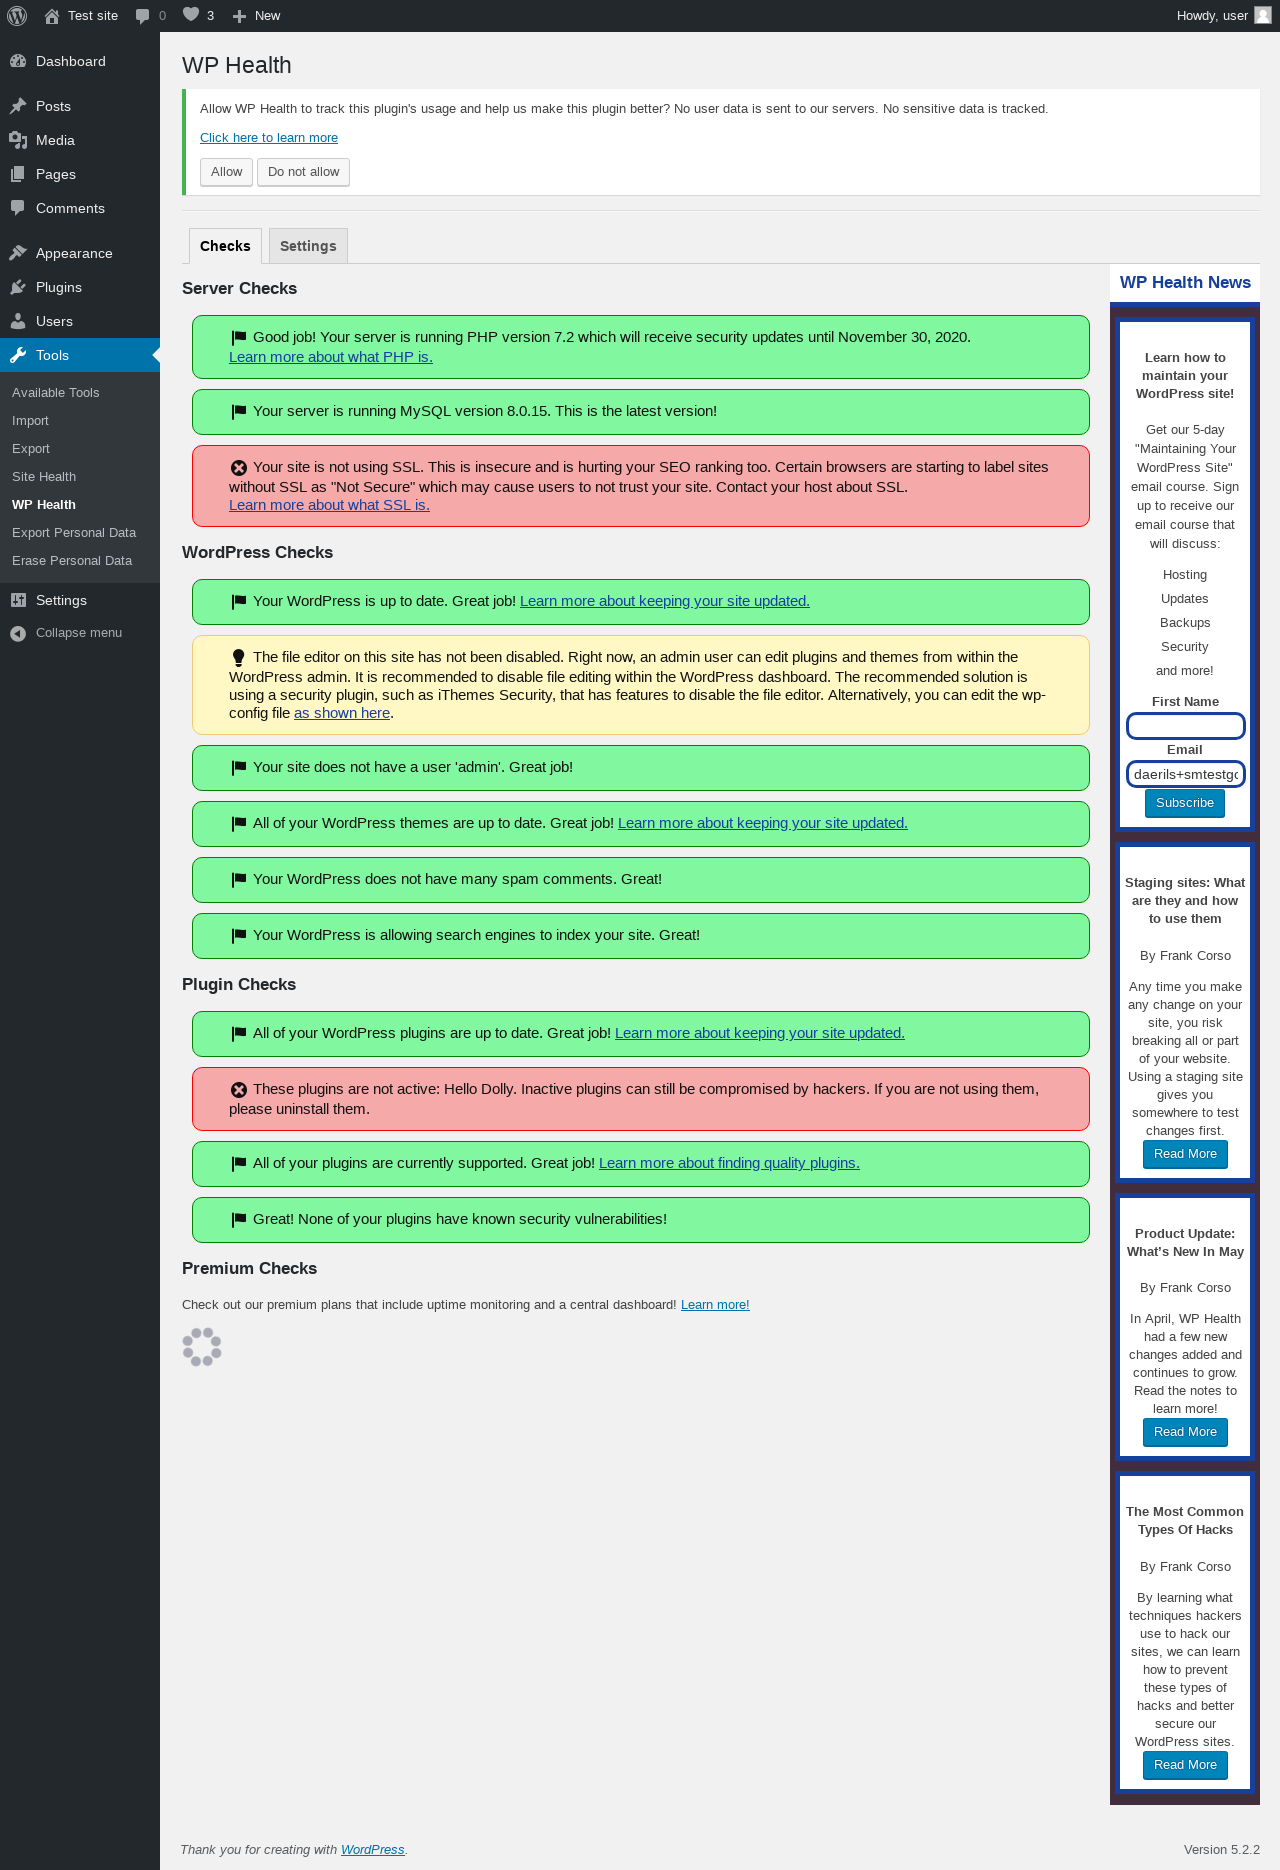Click the Do not allow button
Viewport: 1280px width, 1870px height.
tap(303, 172)
